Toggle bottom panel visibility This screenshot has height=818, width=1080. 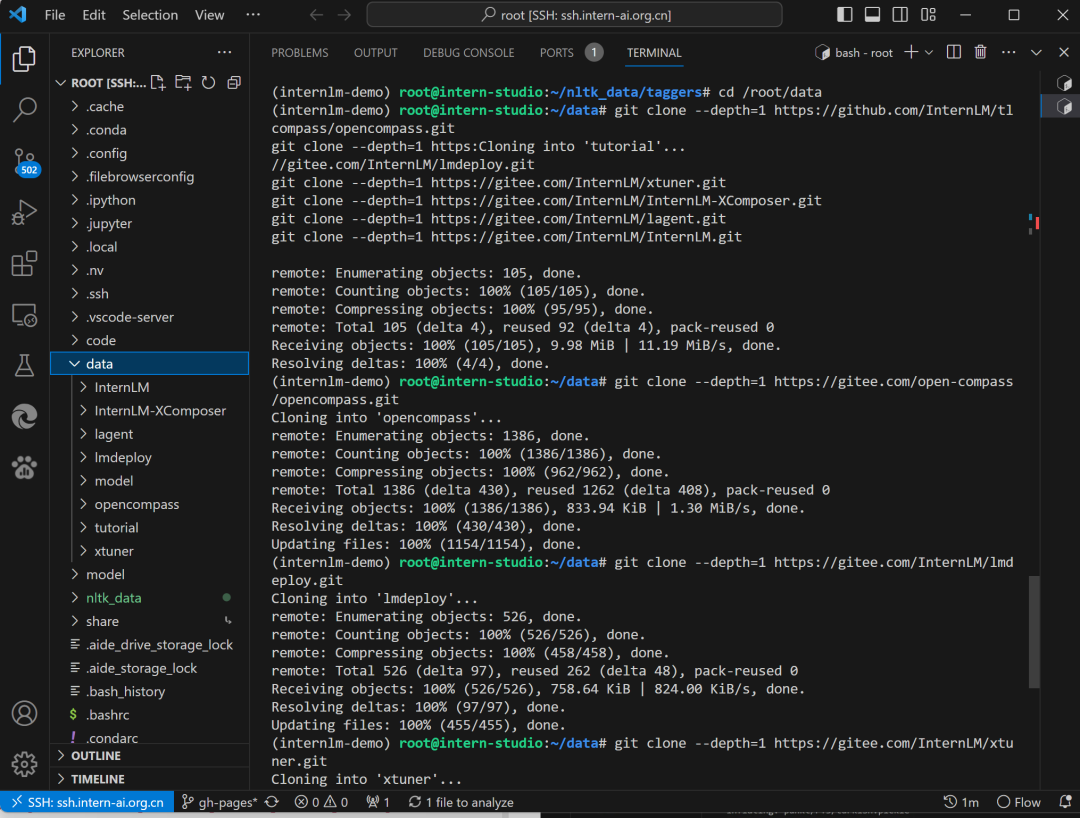[x=873, y=14]
